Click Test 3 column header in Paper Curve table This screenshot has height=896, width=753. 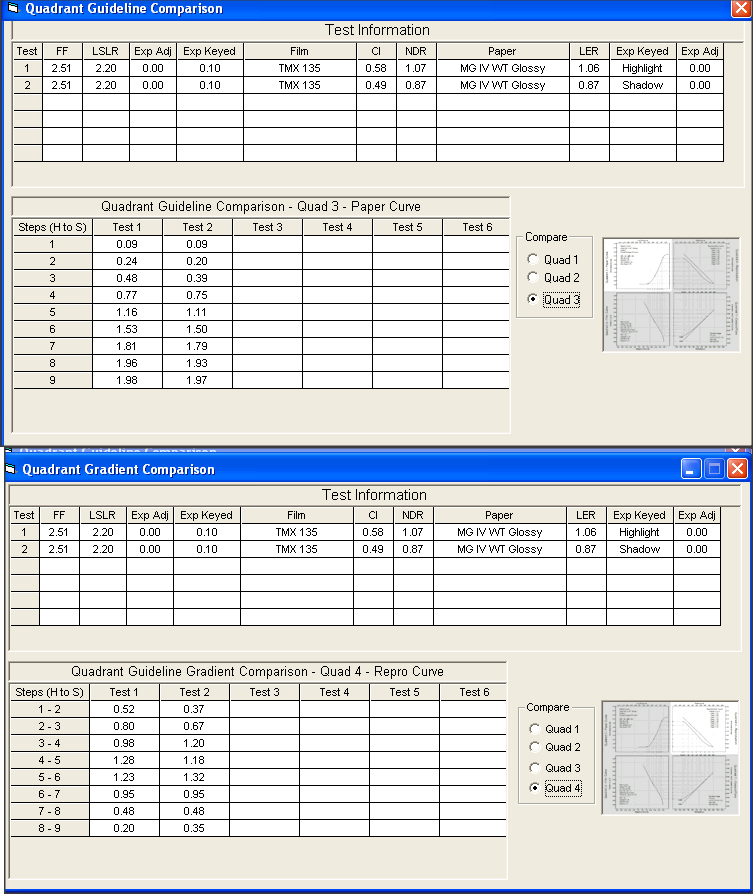click(x=267, y=227)
